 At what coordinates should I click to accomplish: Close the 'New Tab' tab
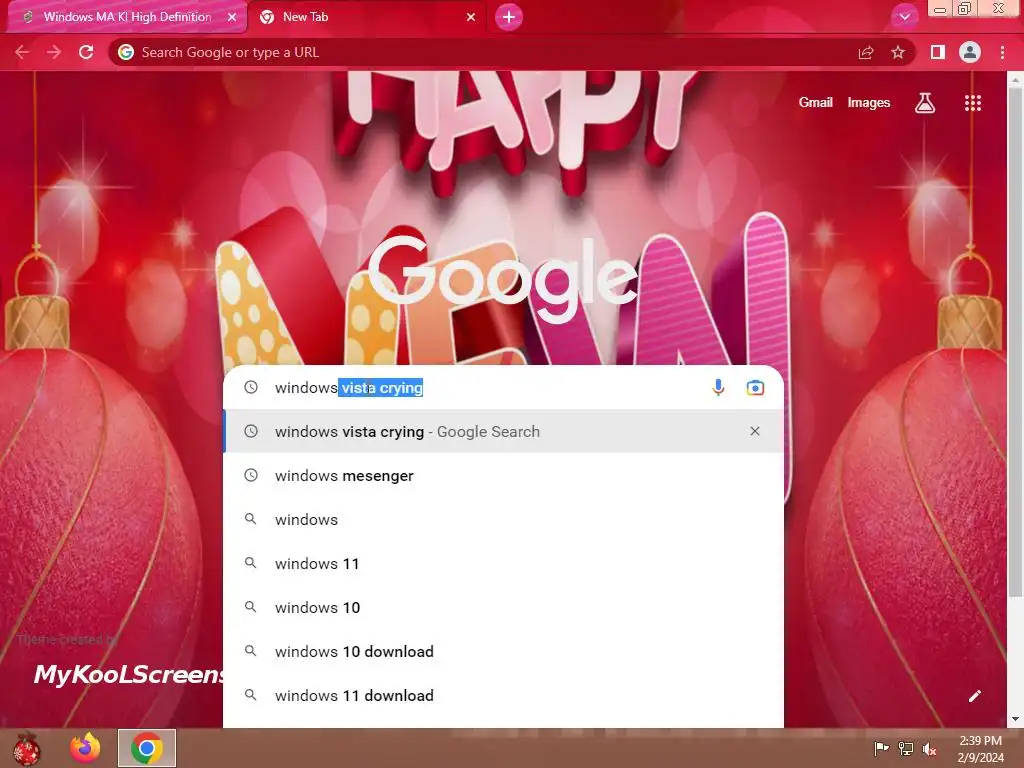pyautogui.click(x=471, y=17)
